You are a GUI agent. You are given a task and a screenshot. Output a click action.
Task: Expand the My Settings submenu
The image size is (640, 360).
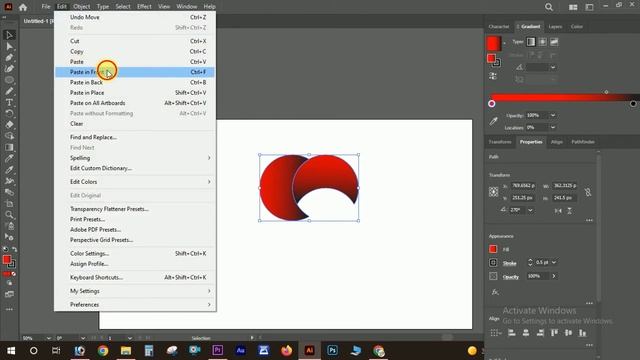point(209,291)
